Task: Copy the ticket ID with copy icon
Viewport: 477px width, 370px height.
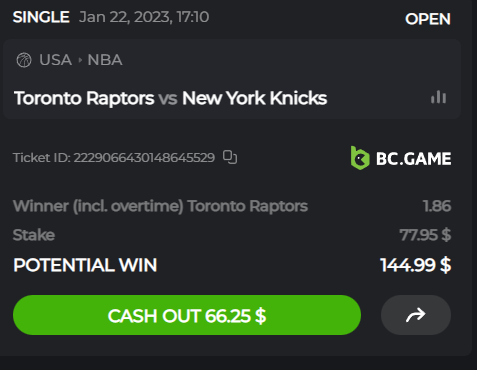Action: (230, 157)
